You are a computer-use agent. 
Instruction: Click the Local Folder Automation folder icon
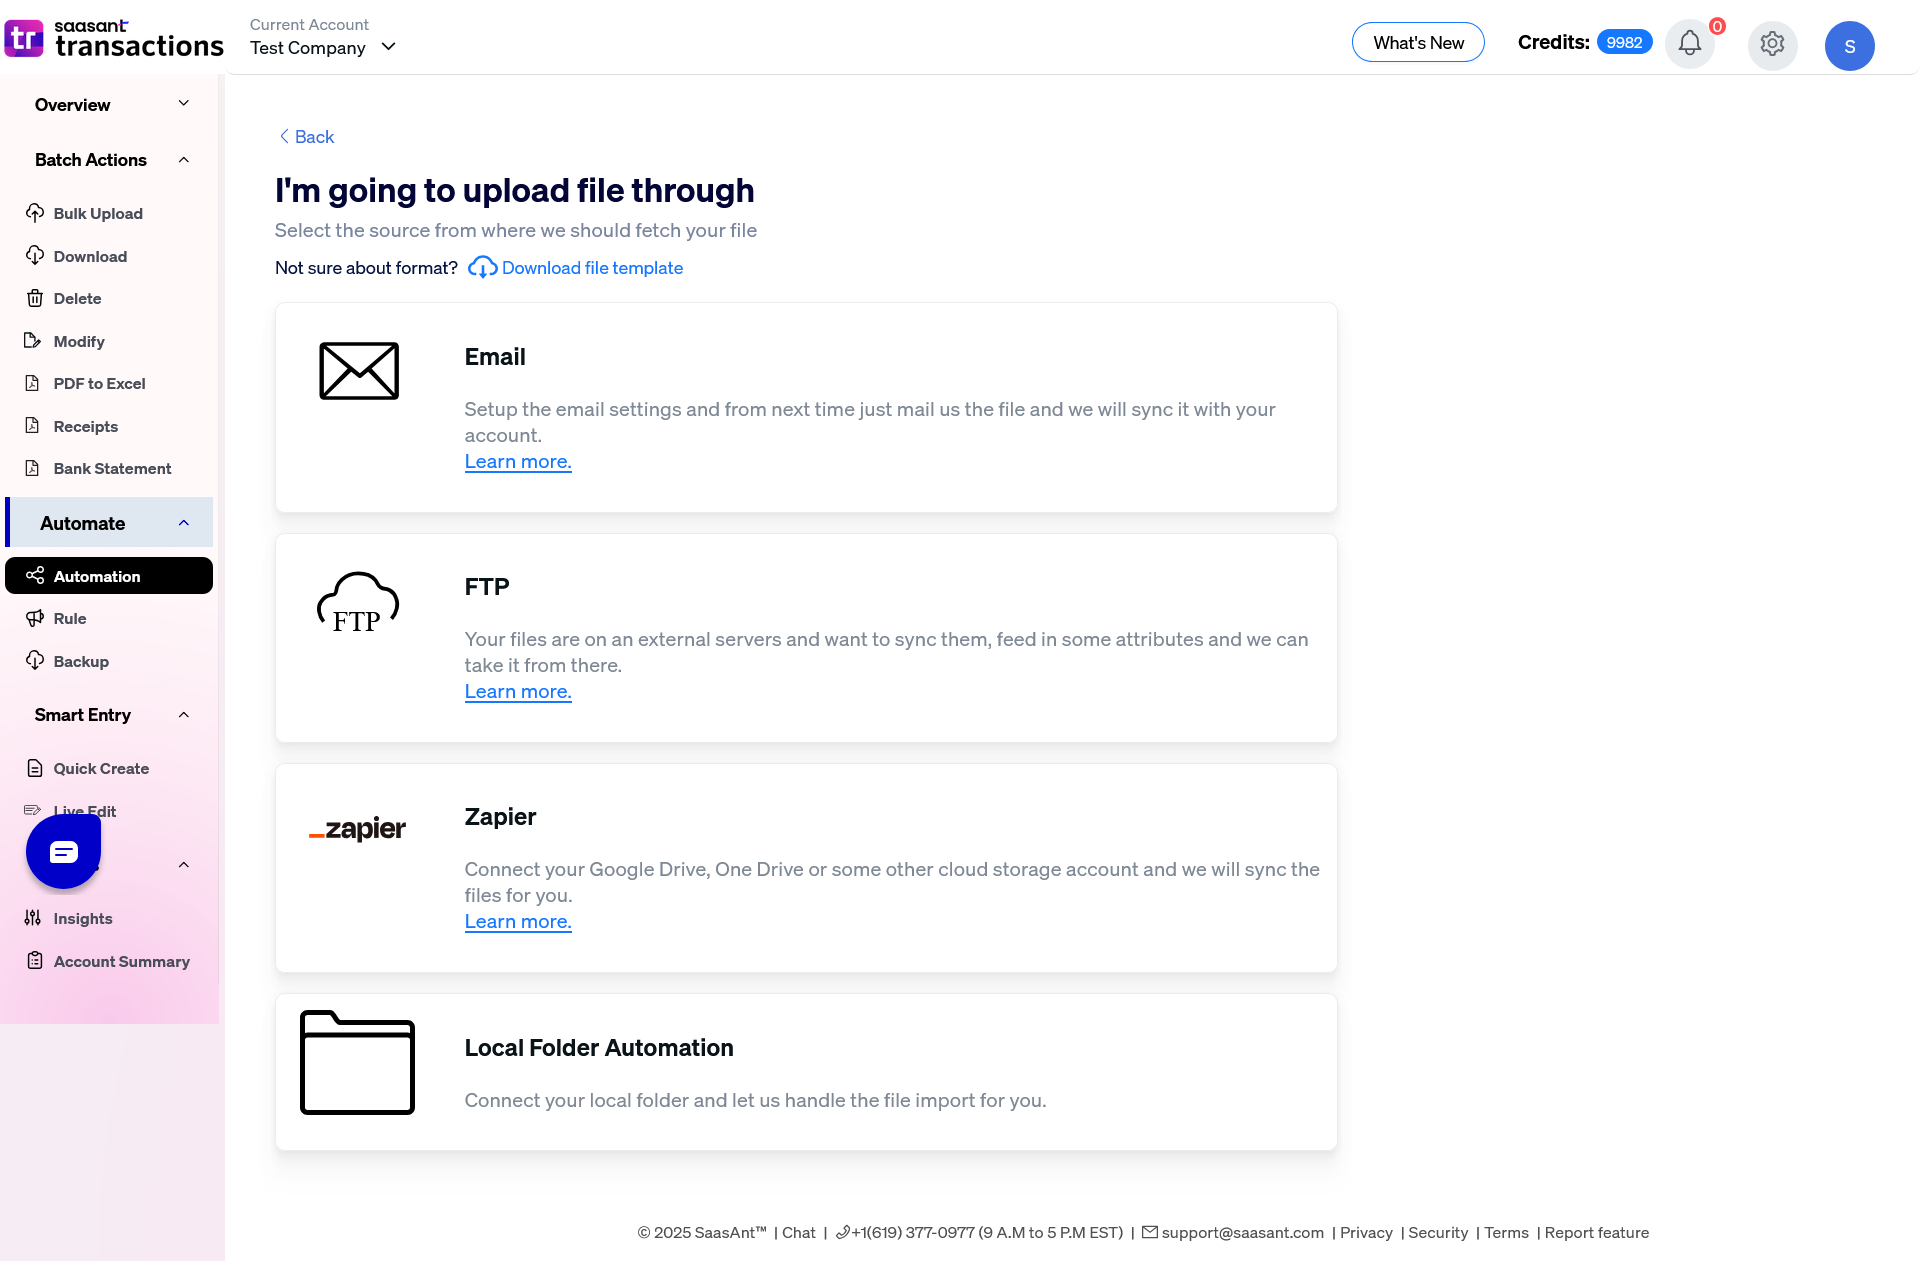point(357,1063)
